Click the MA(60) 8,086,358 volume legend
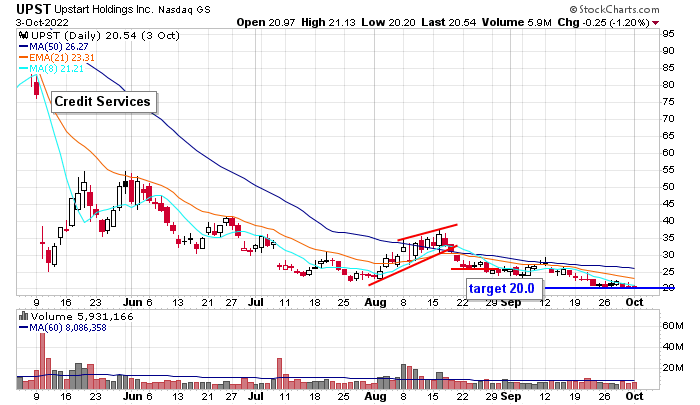This screenshot has width=700, height=405. coord(62,328)
